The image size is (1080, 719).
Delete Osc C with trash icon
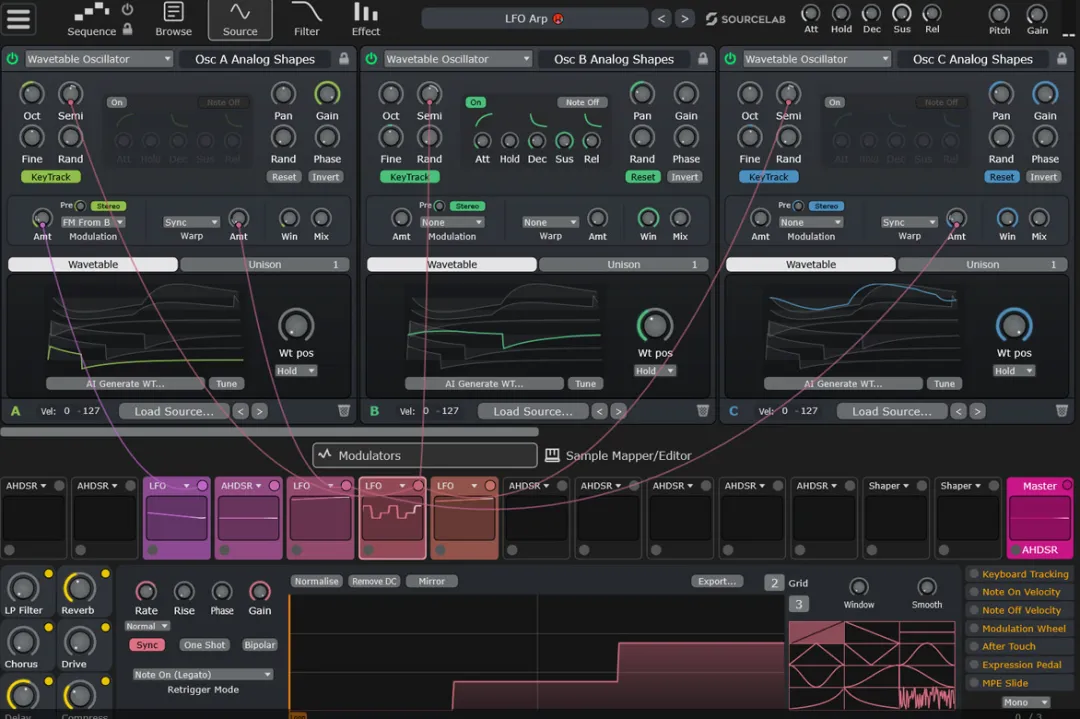(x=1061, y=411)
